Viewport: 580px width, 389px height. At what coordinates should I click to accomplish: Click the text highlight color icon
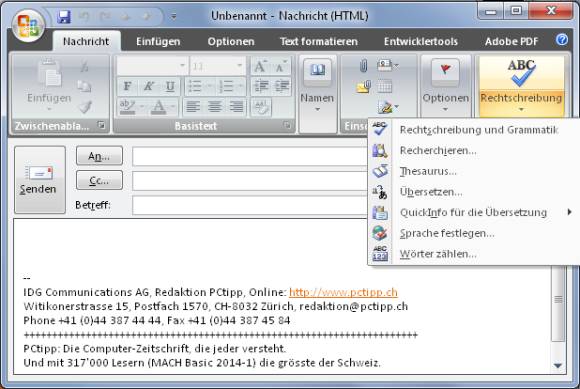click(x=127, y=107)
